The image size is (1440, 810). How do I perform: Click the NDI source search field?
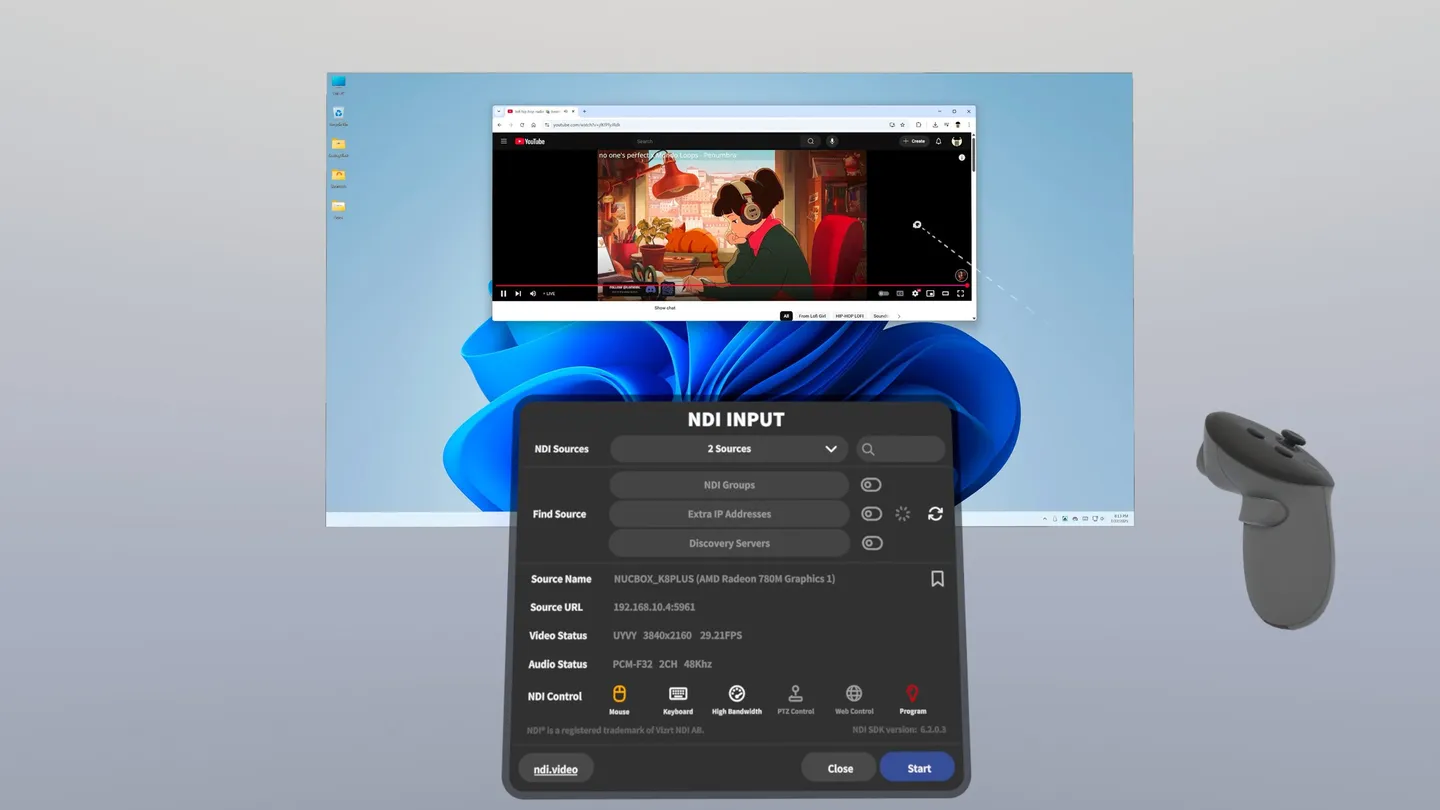[899, 448]
